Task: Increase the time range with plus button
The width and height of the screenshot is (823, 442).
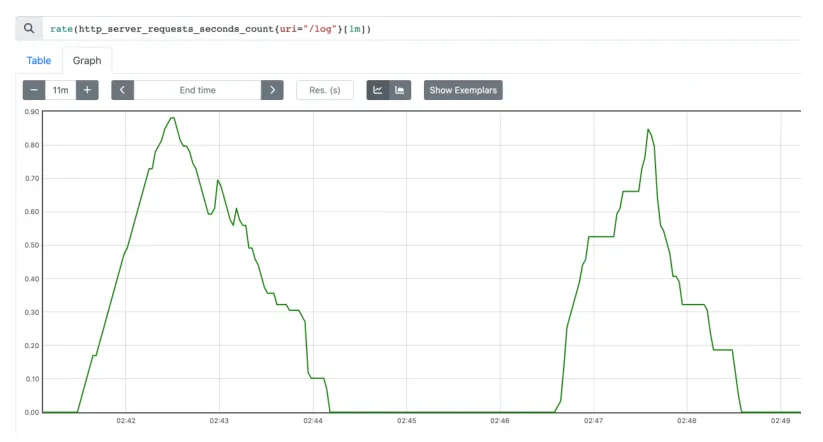Action: tap(87, 90)
